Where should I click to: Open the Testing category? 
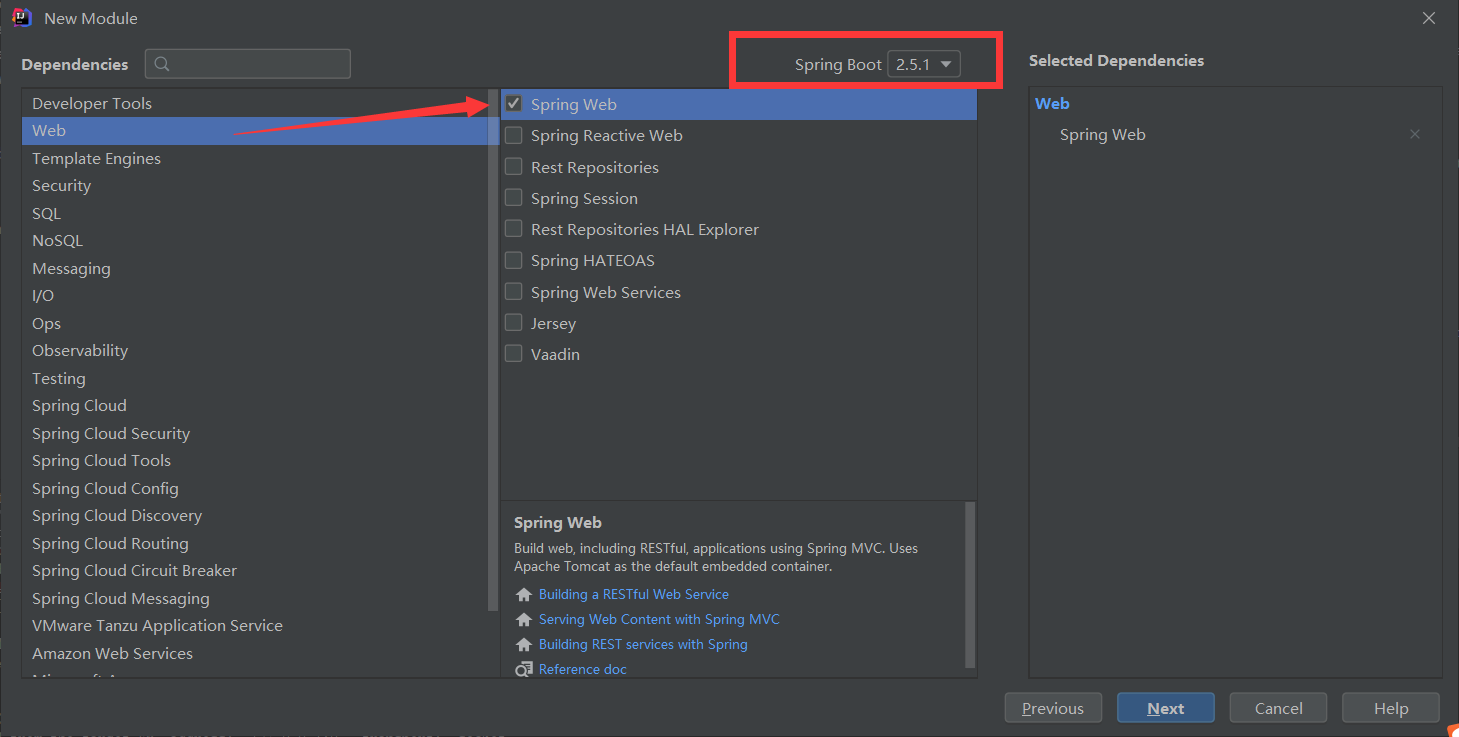[x=254, y=379]
